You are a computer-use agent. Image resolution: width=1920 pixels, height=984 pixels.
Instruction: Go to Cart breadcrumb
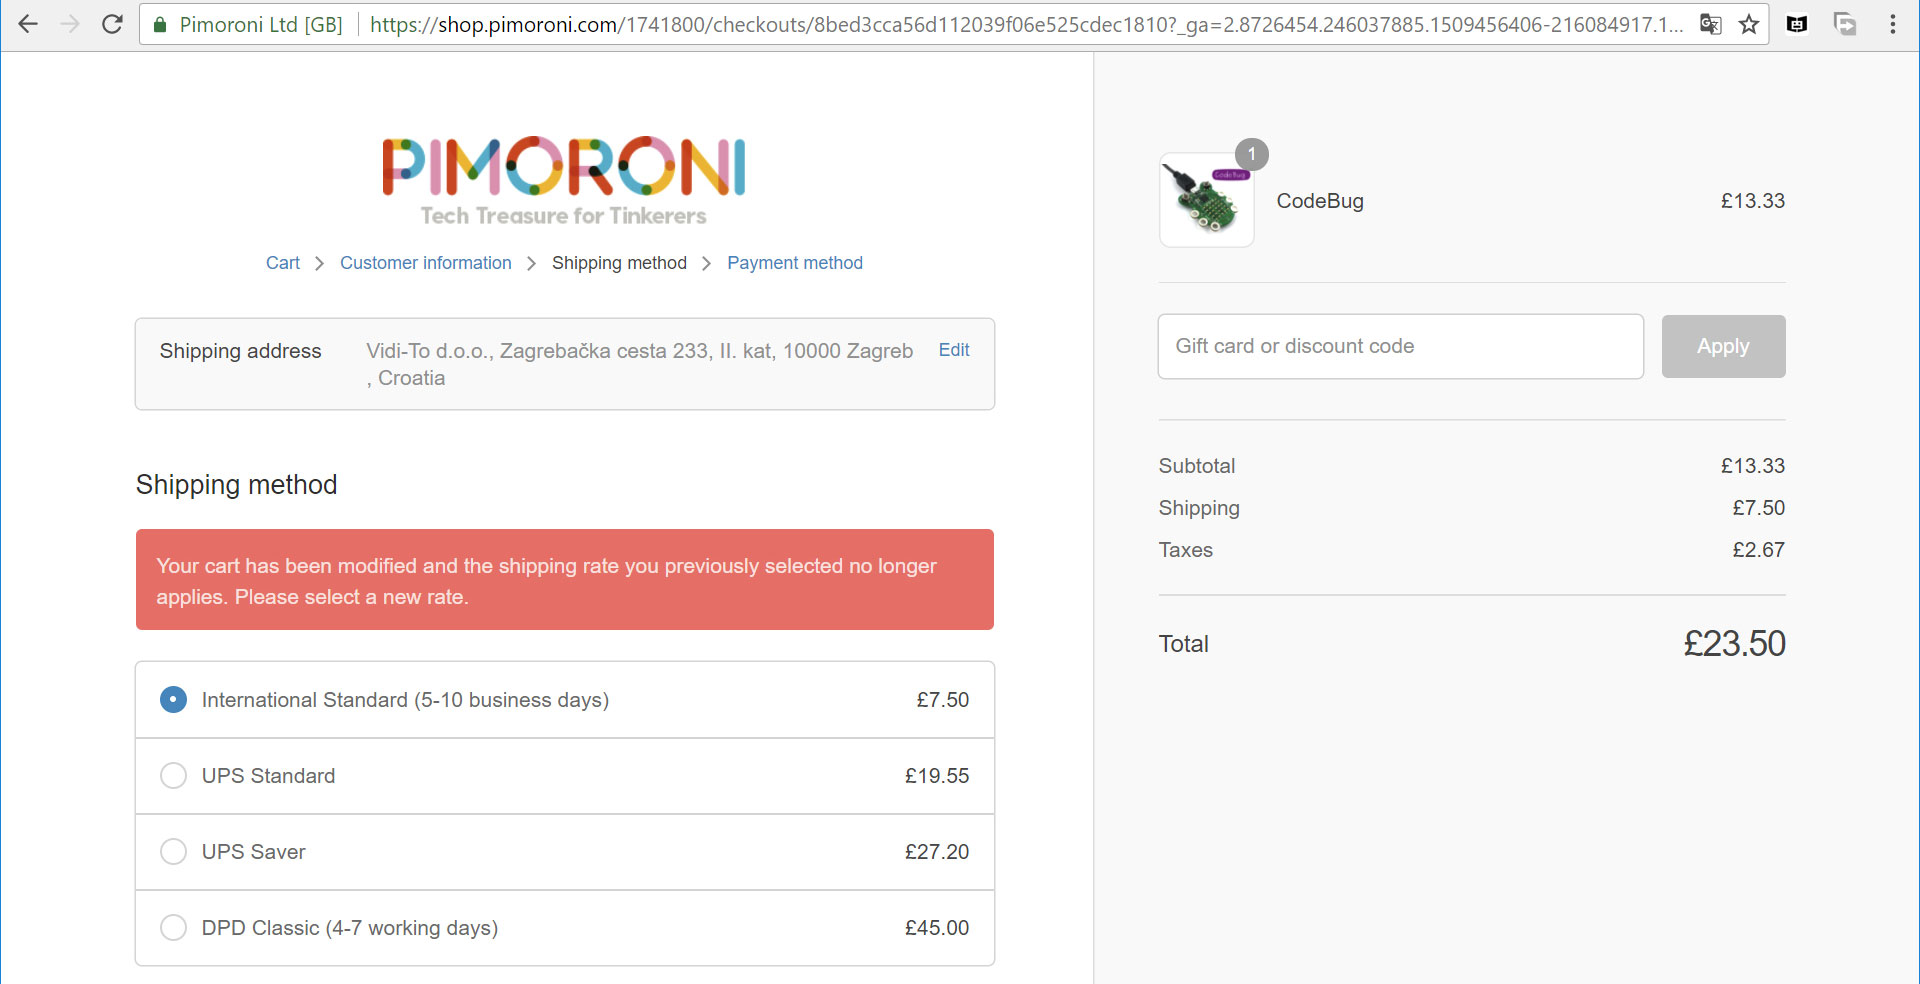coord(282,263)
